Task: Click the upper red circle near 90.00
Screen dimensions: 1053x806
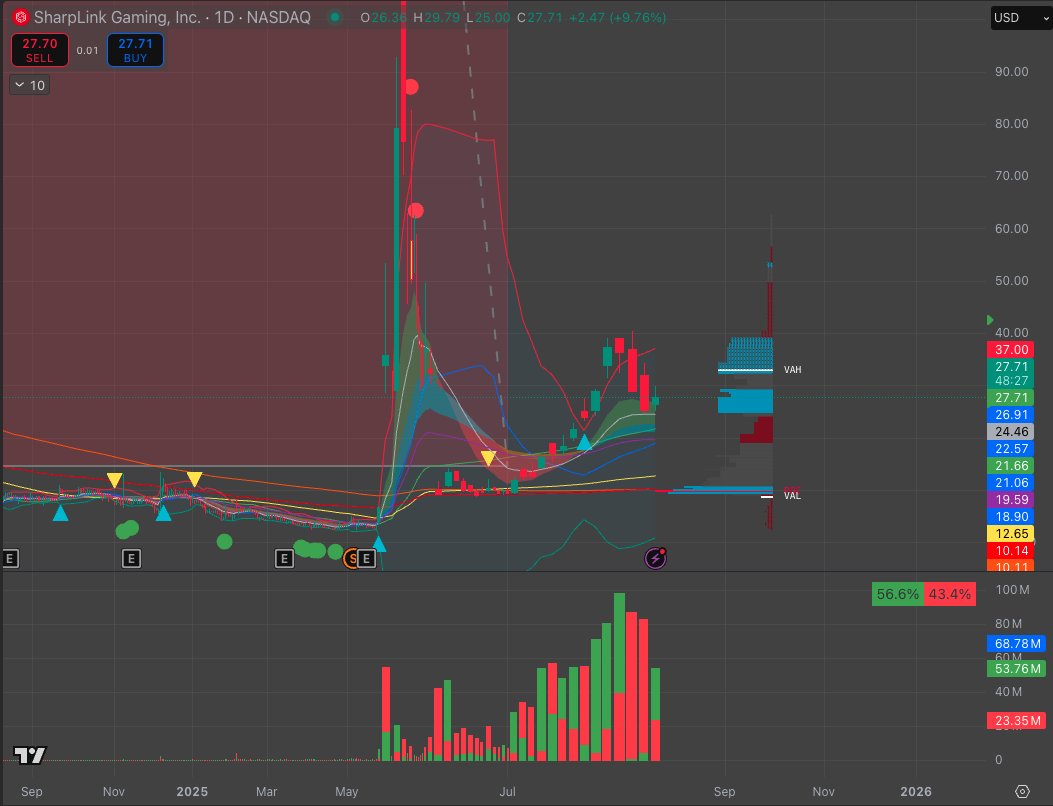Action: pos(411,87)
